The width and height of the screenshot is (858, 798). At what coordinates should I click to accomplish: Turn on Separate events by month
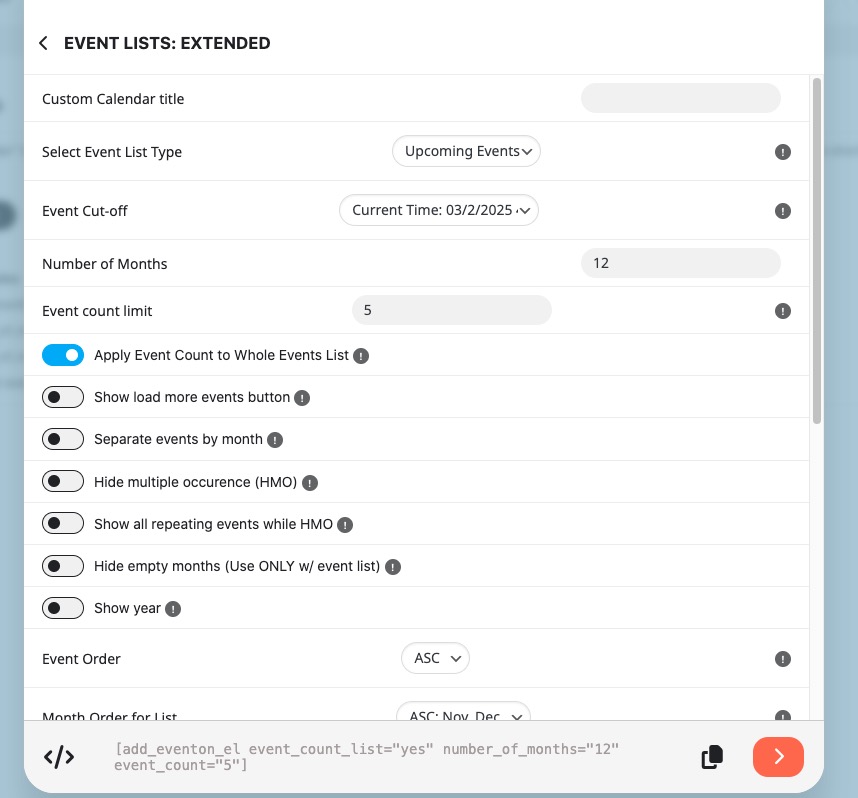pyautogui.click(x=63, y=439)
